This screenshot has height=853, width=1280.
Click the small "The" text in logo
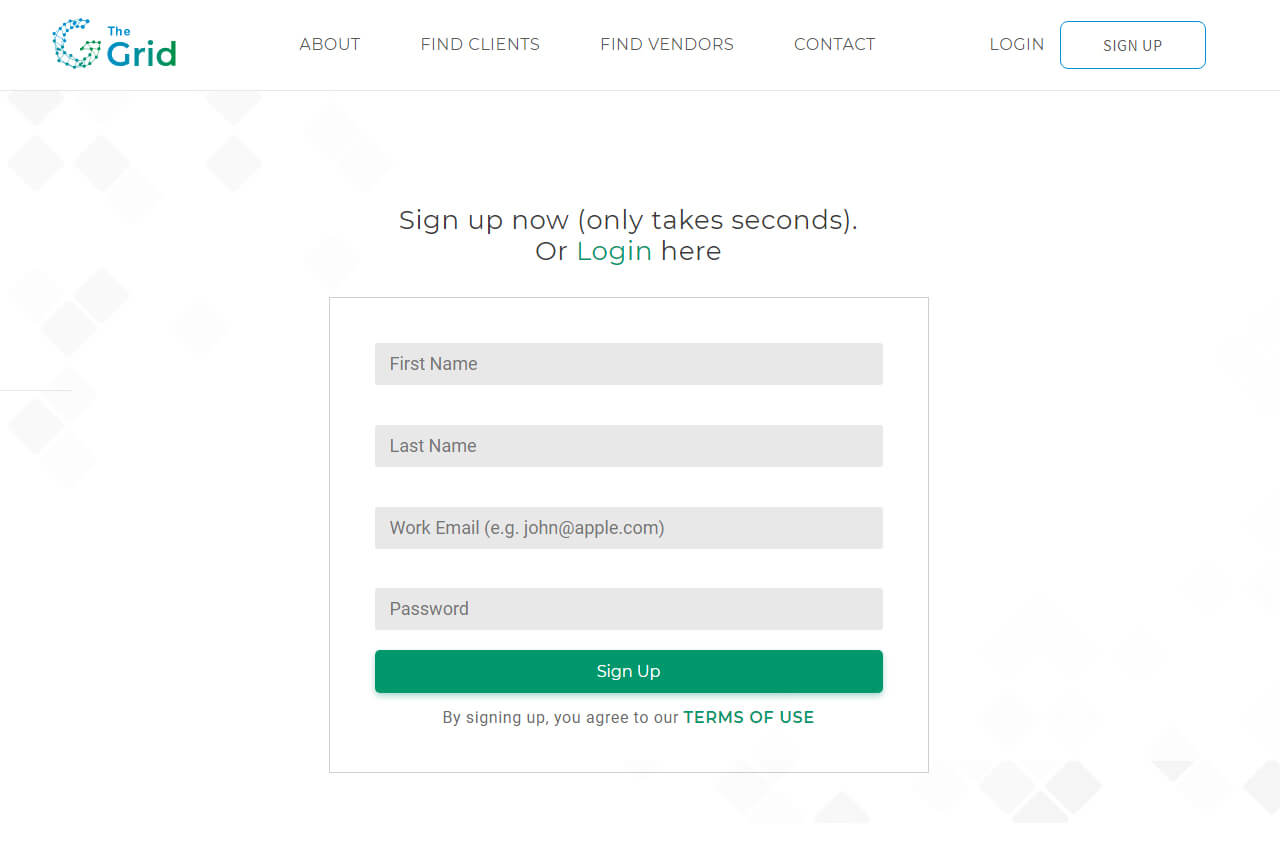tap(119, 31)
